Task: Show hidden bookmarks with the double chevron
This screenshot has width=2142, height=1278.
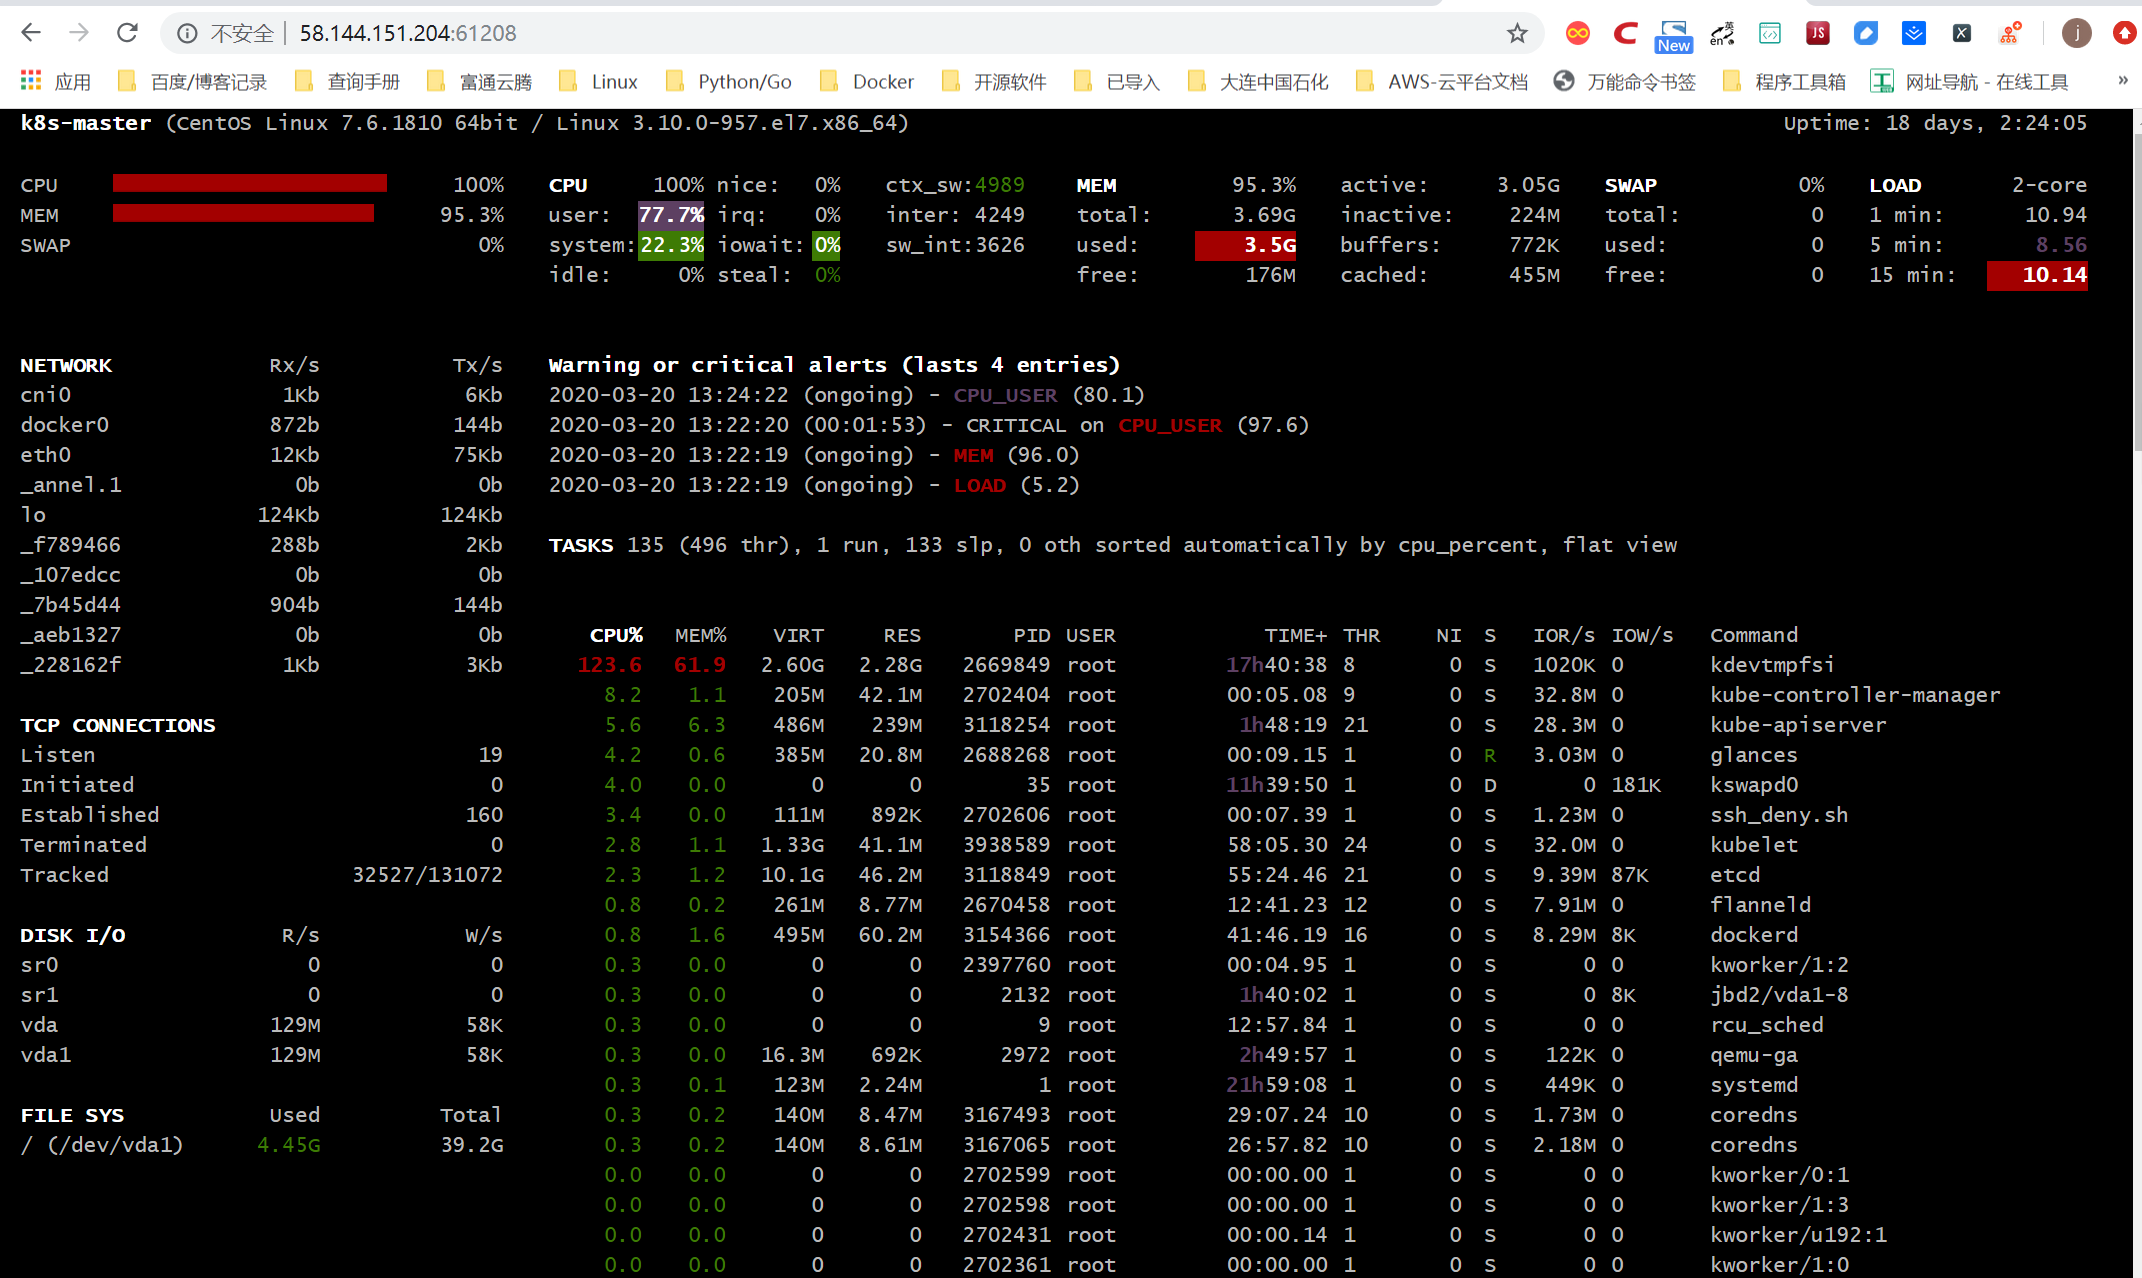Action: [2122, 80]
